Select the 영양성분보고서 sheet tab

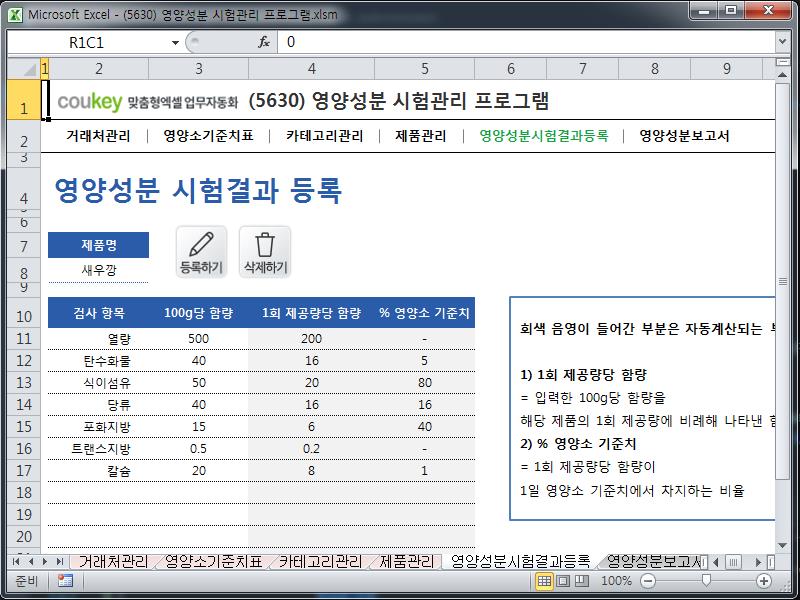click(x=654, y=562)
